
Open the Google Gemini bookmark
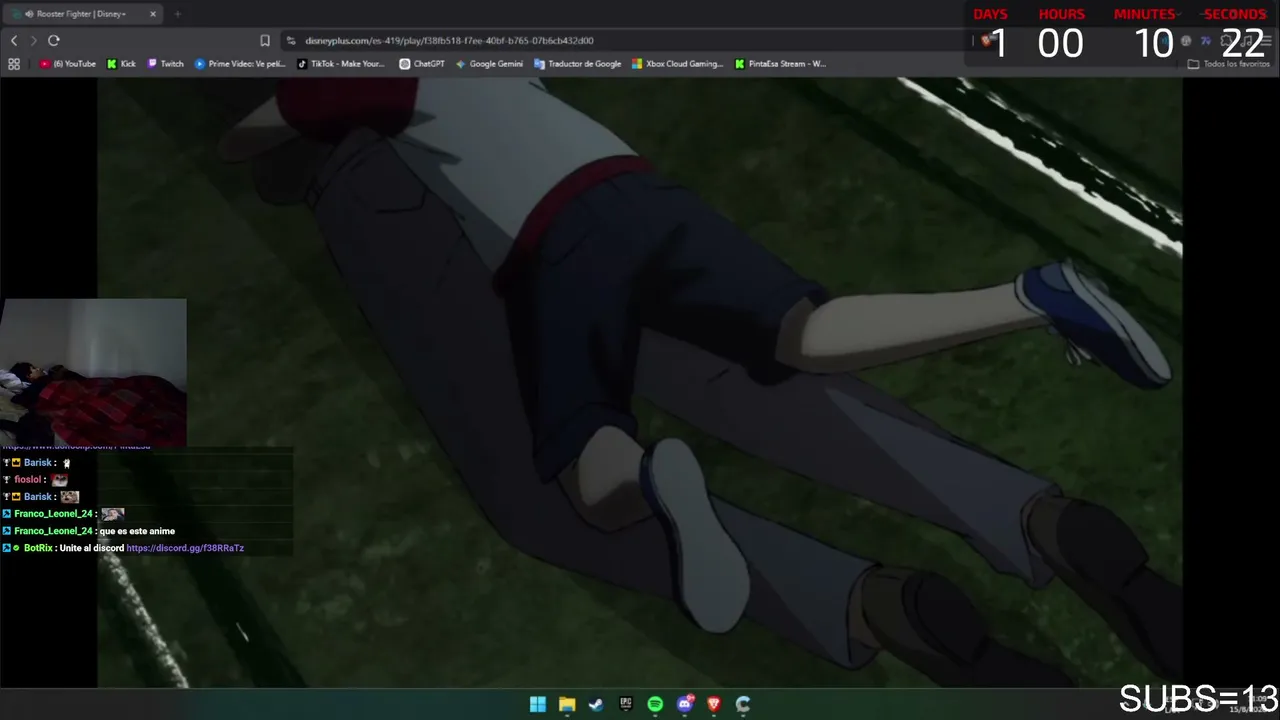point(490,64)
